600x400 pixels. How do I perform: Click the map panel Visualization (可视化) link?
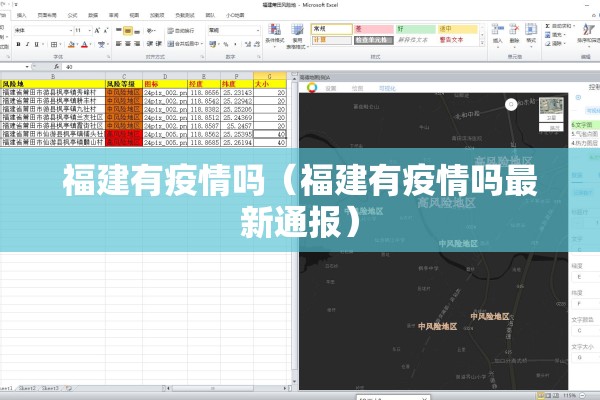tap(387, 88)
